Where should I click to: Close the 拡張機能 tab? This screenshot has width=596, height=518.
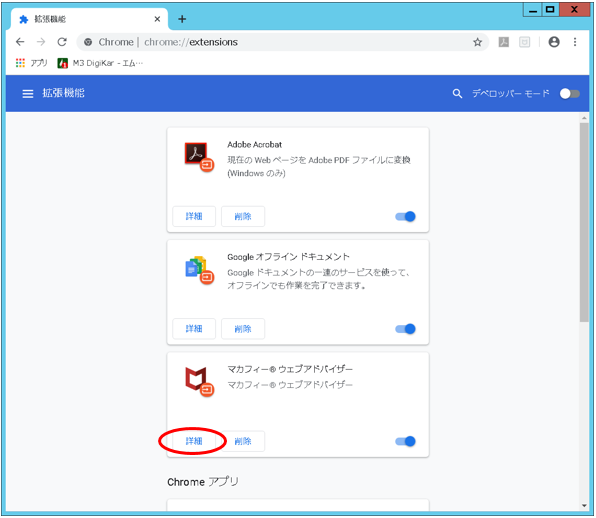tap(157, 19)
